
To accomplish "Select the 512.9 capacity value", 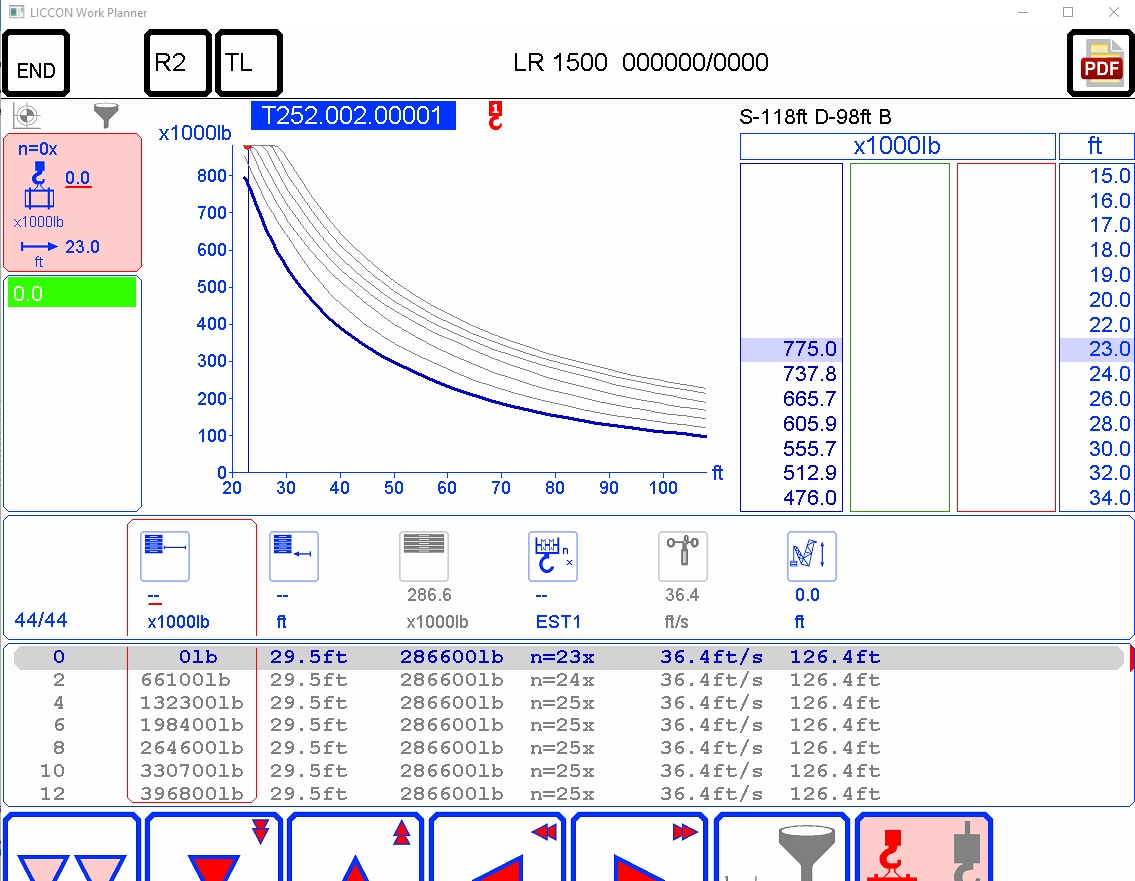I will [x=809, y=473].
